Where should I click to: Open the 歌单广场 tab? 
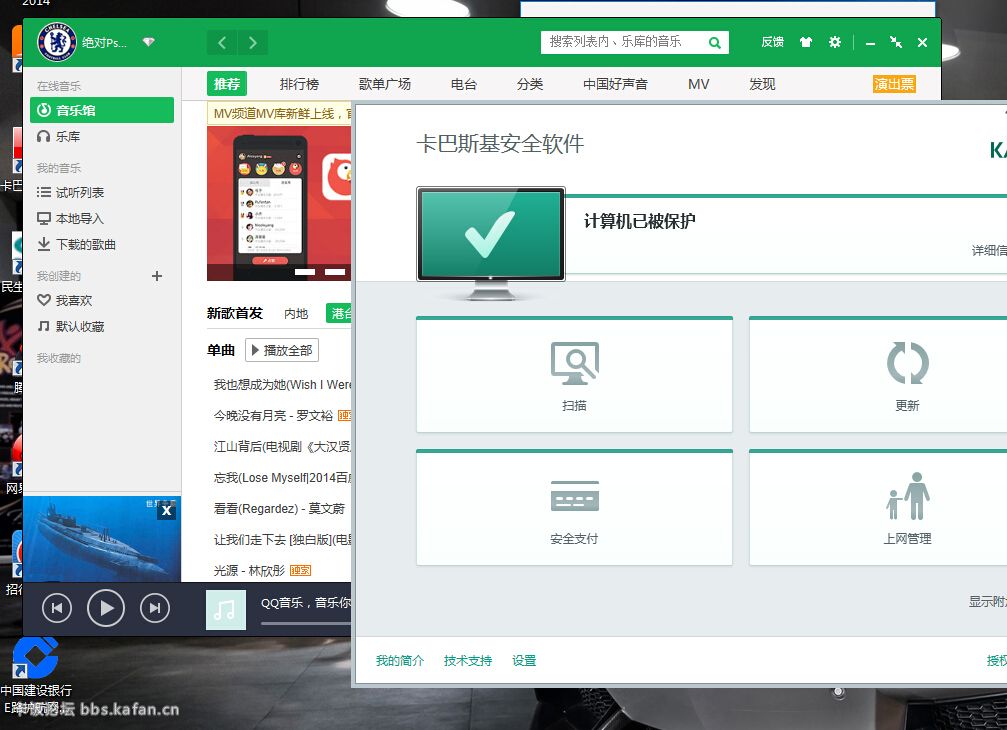(385, 84)
